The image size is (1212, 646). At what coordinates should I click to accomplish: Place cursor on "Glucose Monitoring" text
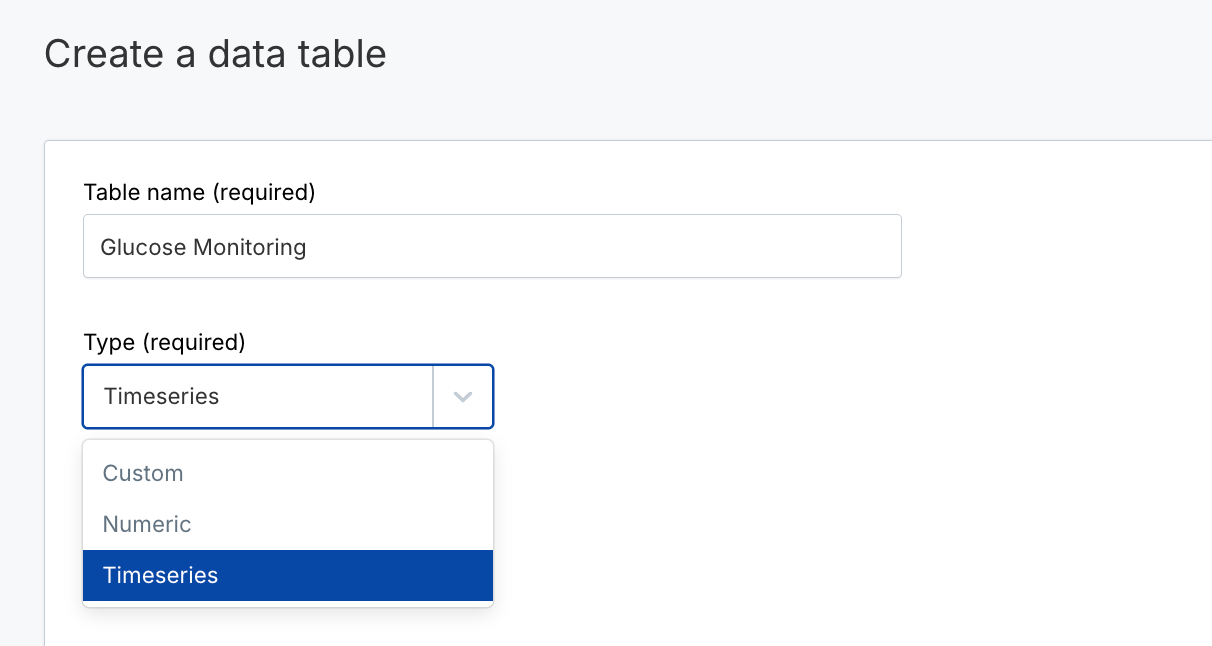point(203,246)
